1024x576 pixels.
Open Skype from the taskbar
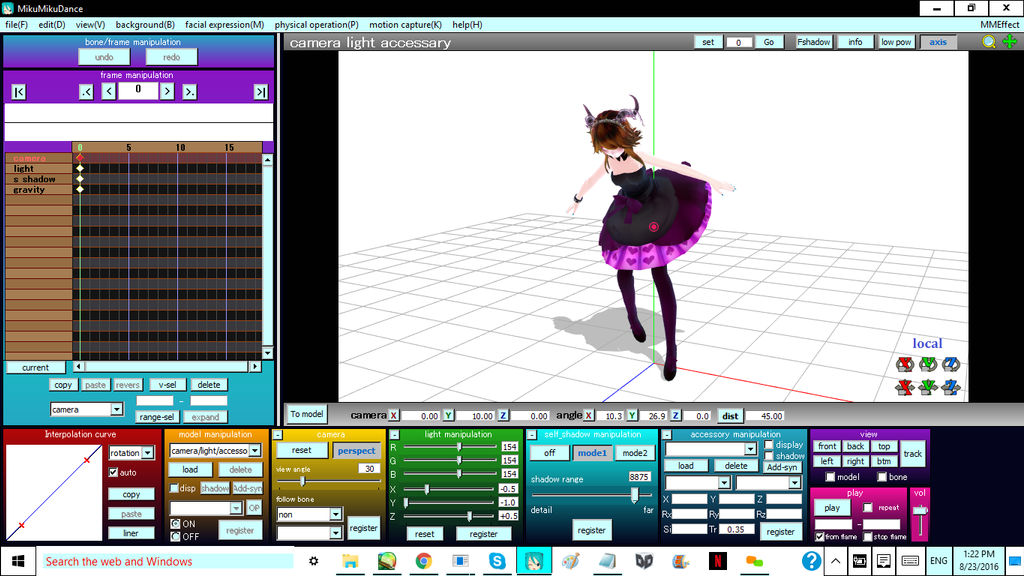coord(497,561)
